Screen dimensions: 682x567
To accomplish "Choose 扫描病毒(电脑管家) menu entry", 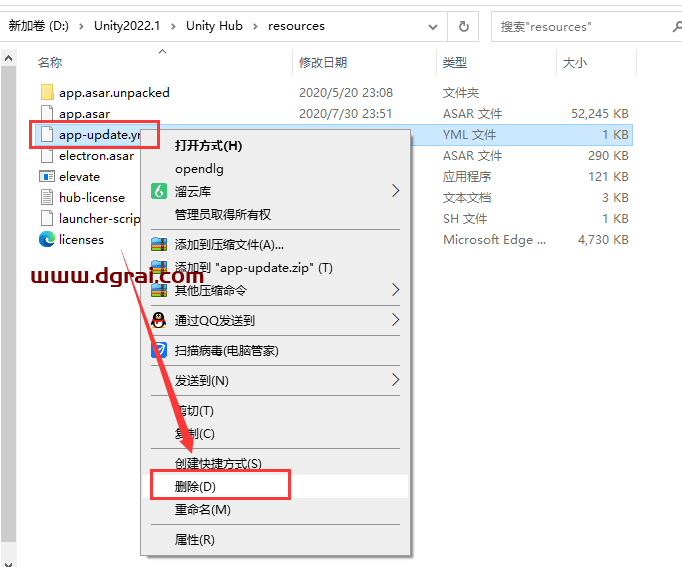I will [227, 350].
